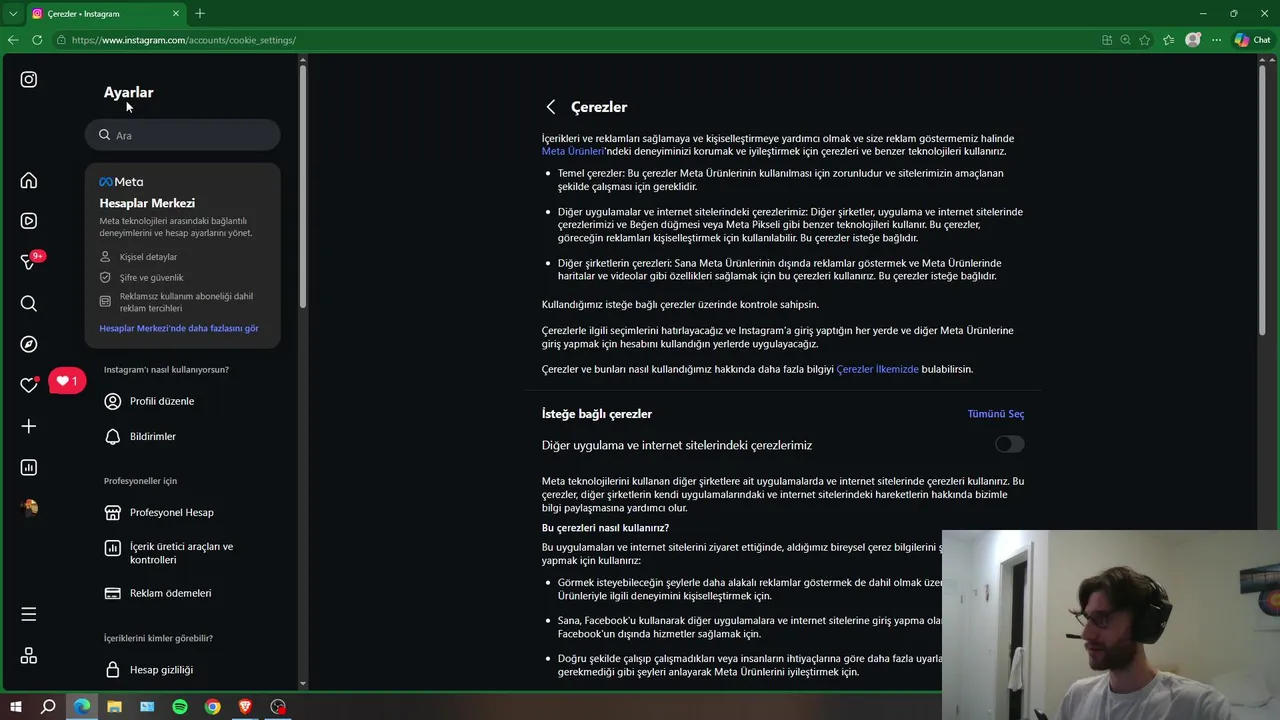The height and width of the screenshot is (720, 1280).
Task: Close the Çerezler Instagram tab
Action: [177, 14]
